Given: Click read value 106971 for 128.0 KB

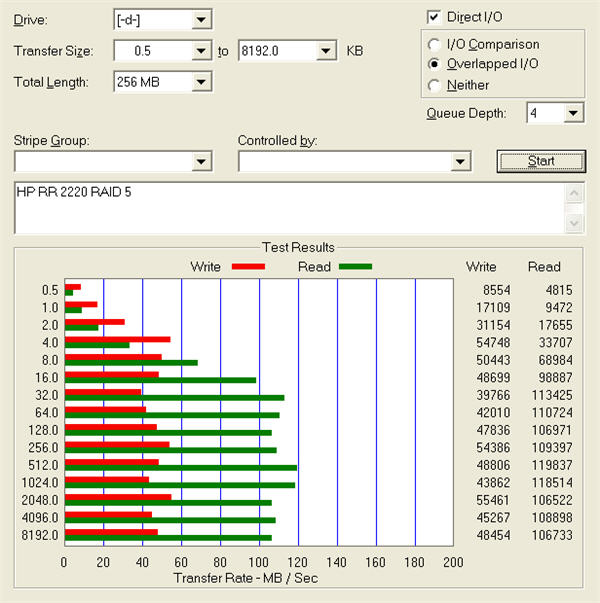Looking at the screenshot, I should 552,430.
